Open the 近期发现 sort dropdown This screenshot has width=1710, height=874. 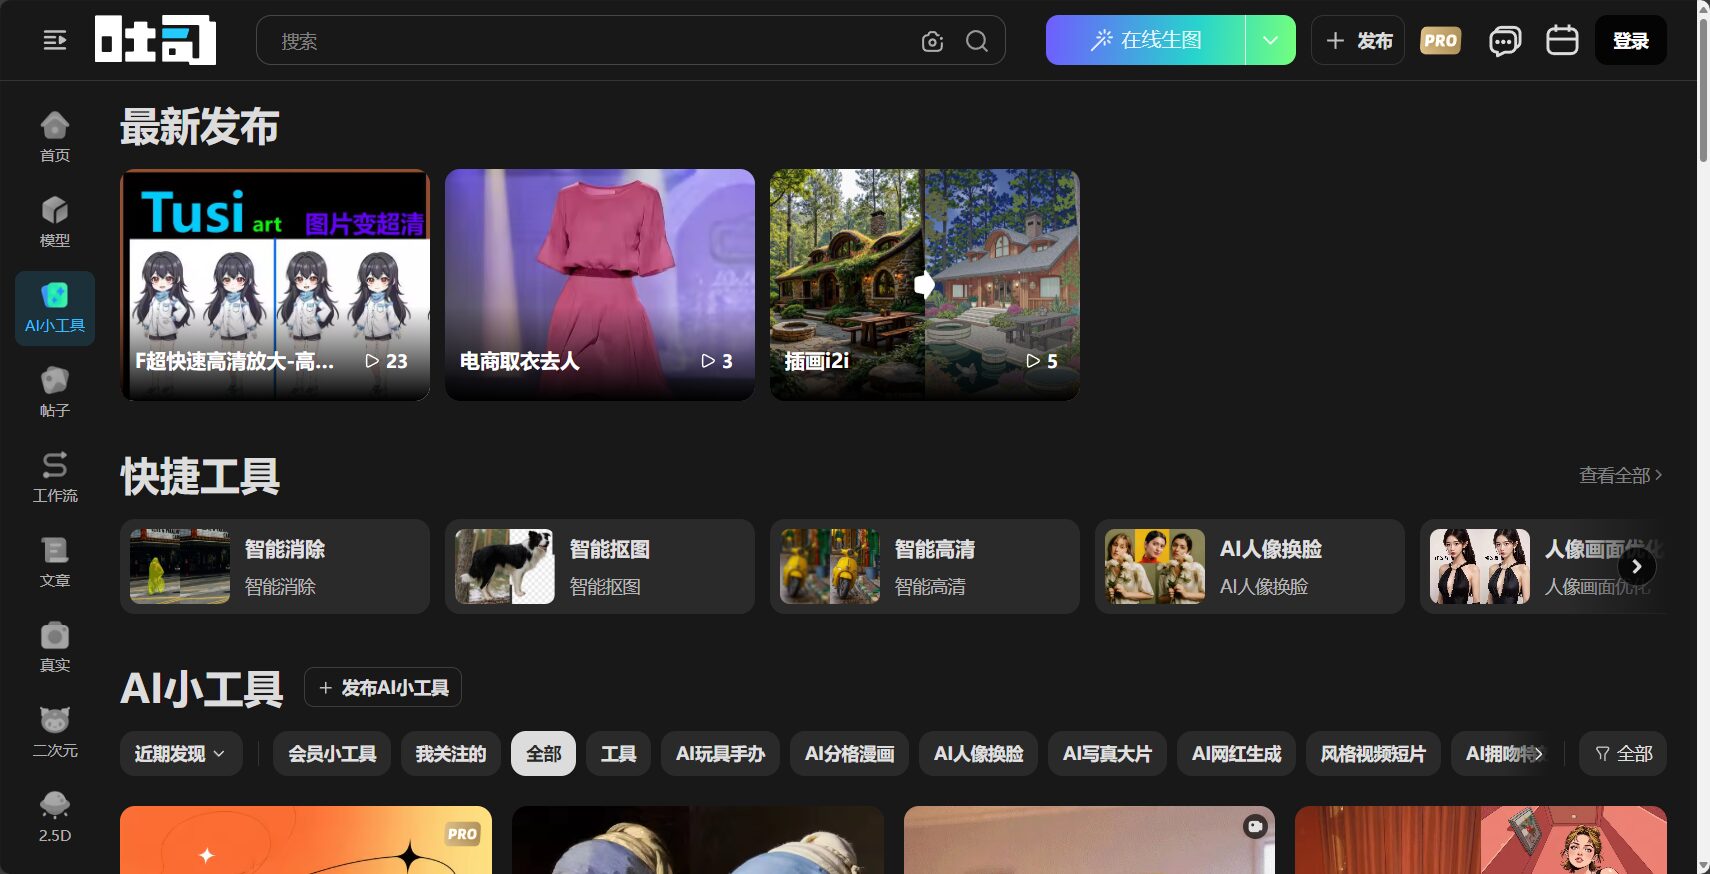181,754
